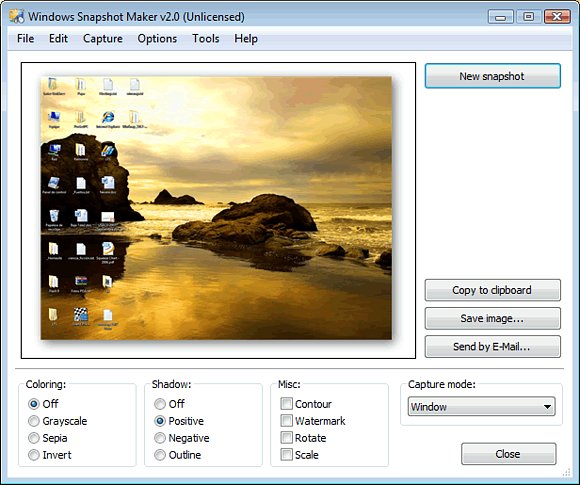Open the Capture menu
The height and width of the screenshot is (485, 580).
102,38
